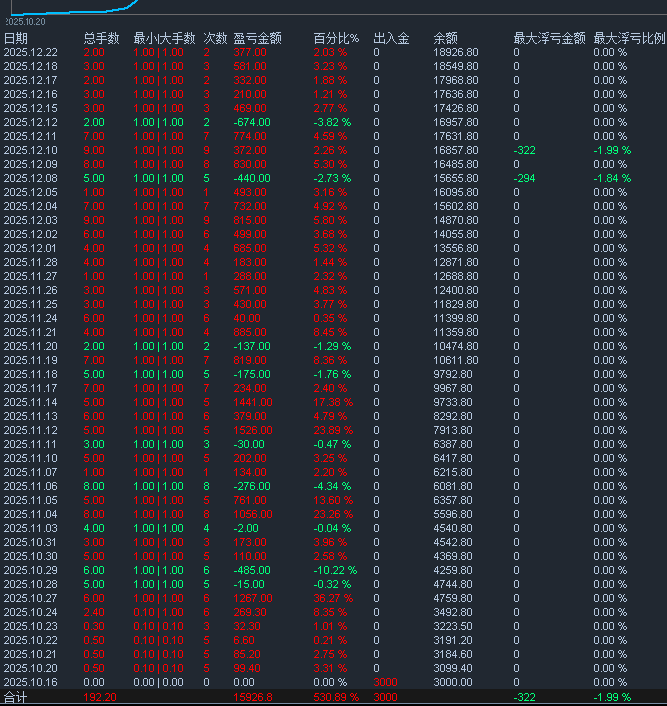Click the 出入金 column header
The width and height of the screenshot is (667, 706).
point(391,38)
